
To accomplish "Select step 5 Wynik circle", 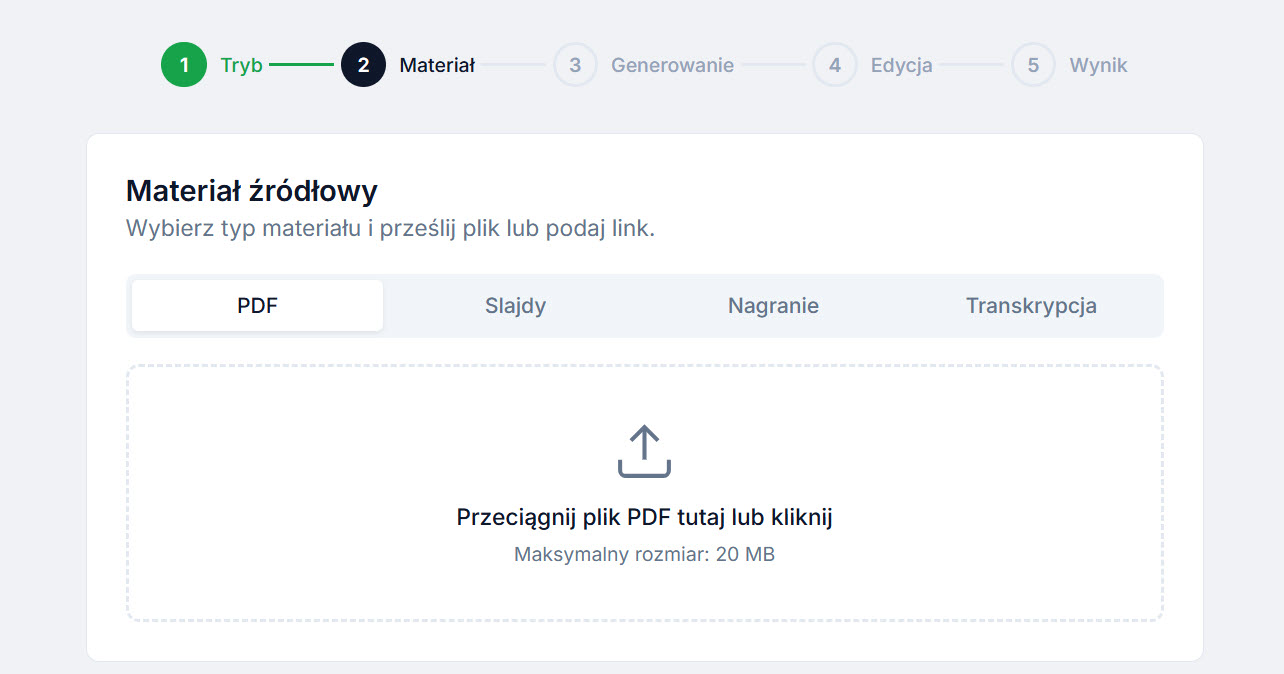I will [1033, 64].
